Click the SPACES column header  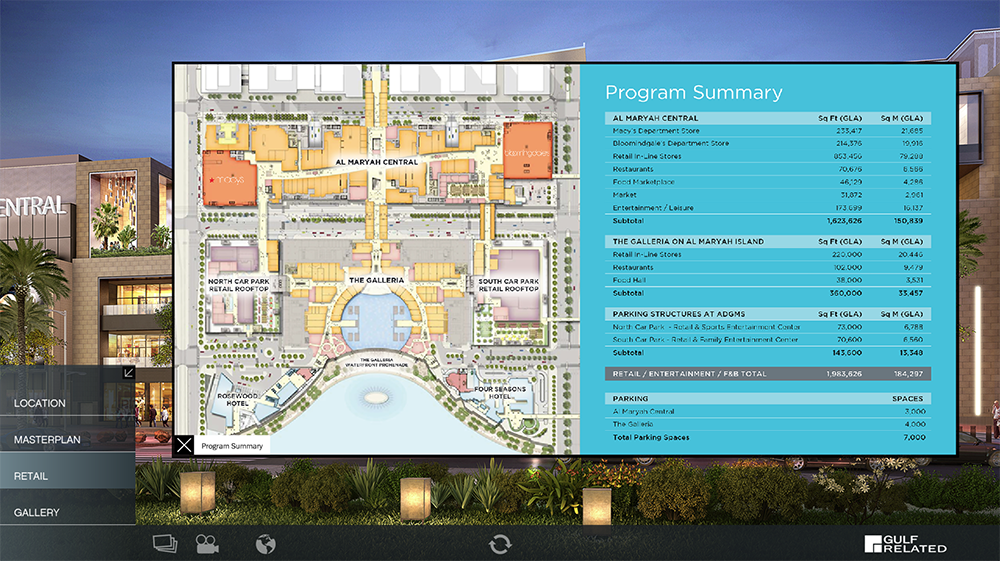[x=908, y=398]
